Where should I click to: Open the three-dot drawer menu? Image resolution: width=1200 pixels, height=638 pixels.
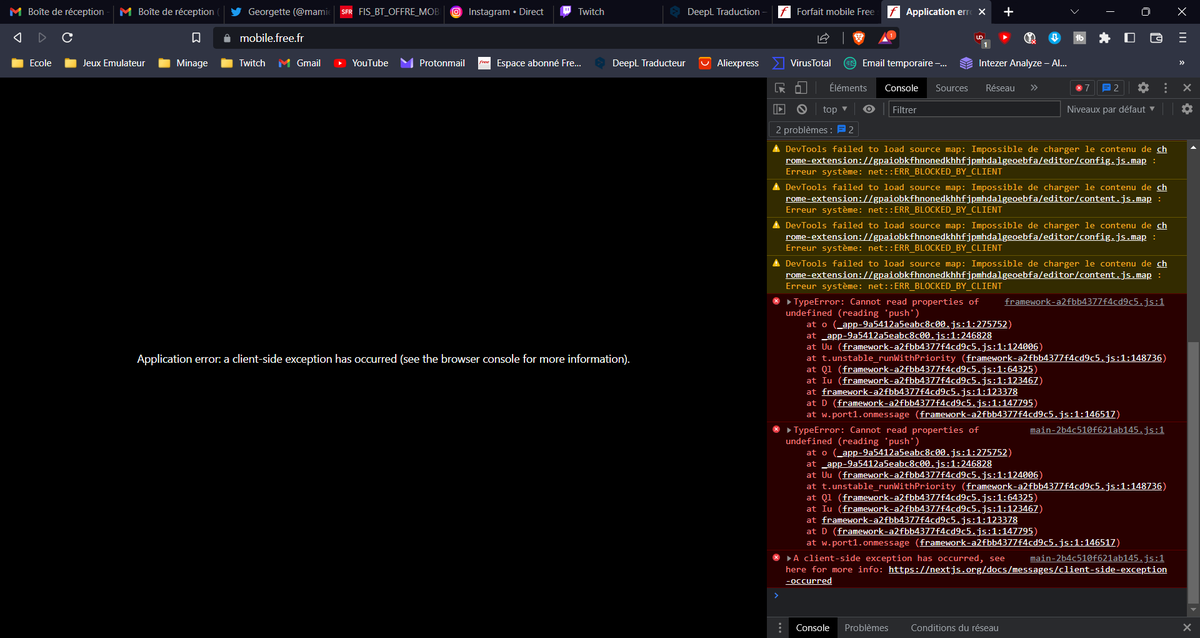tap(780, 628)
